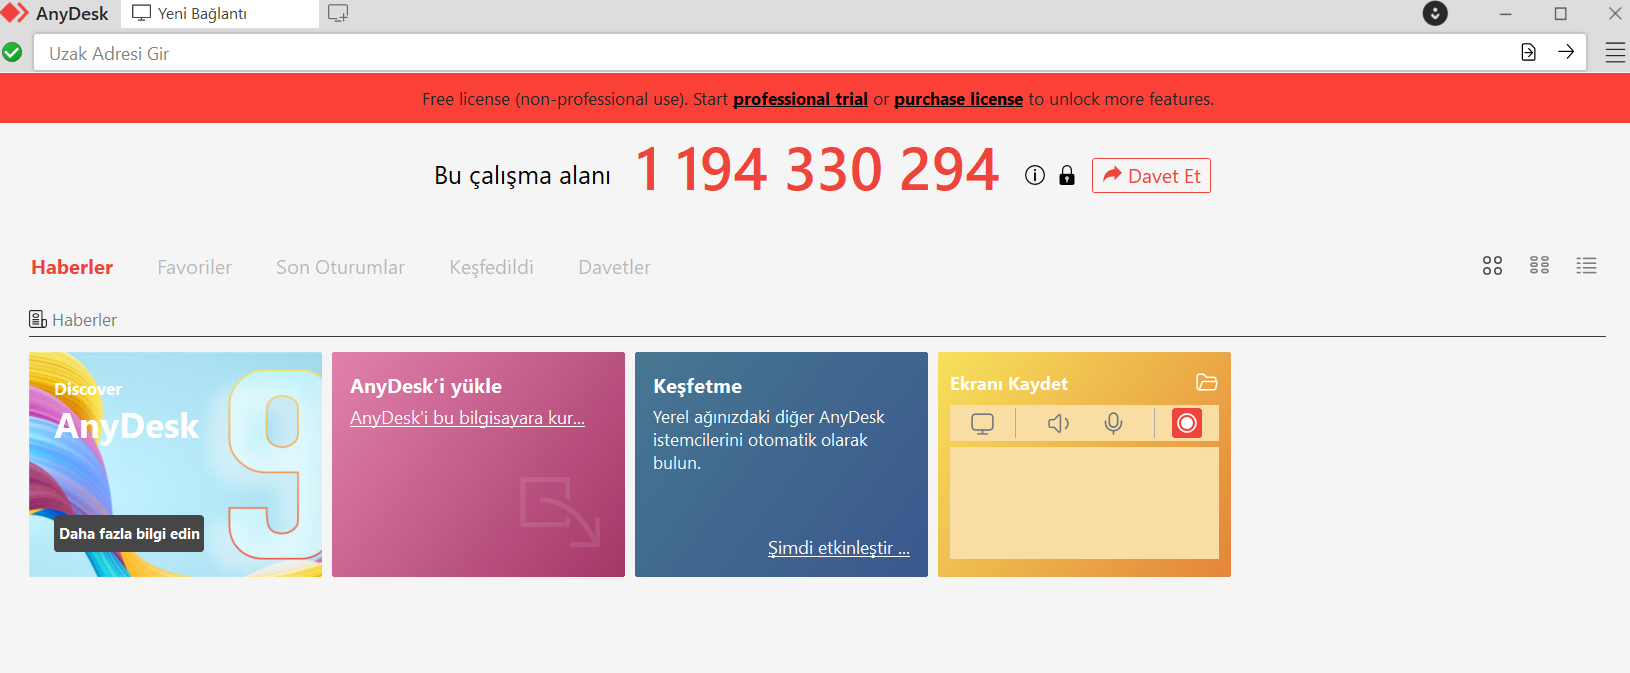Click the green connection status checkmark
Image resolution: width=1630 pixels, height=673 pixels.
pos(12,52)
